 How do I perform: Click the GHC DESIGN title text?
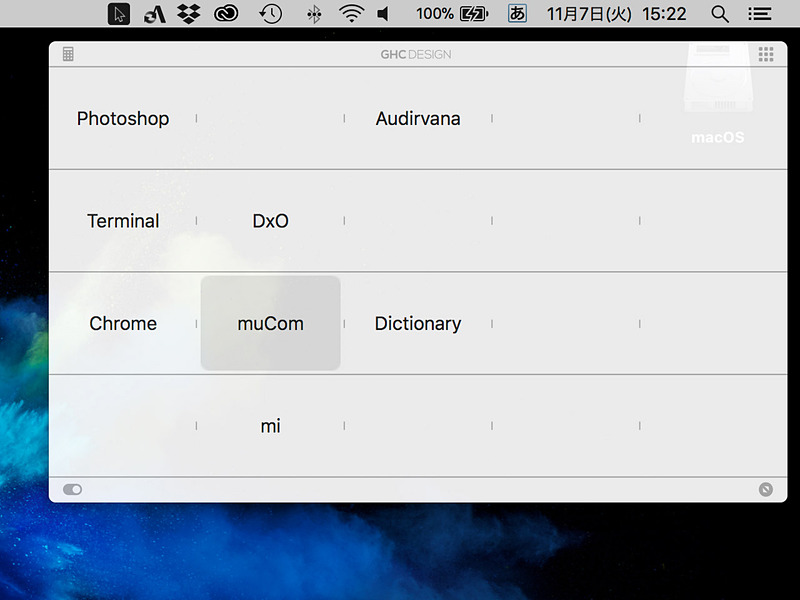pos(416,55)
